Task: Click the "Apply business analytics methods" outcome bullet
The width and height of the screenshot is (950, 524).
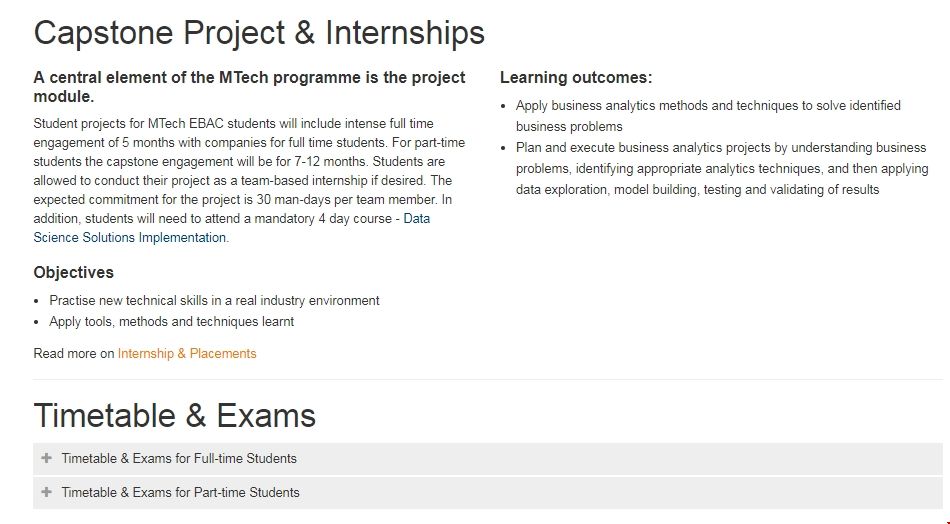Action: point(708,105)
